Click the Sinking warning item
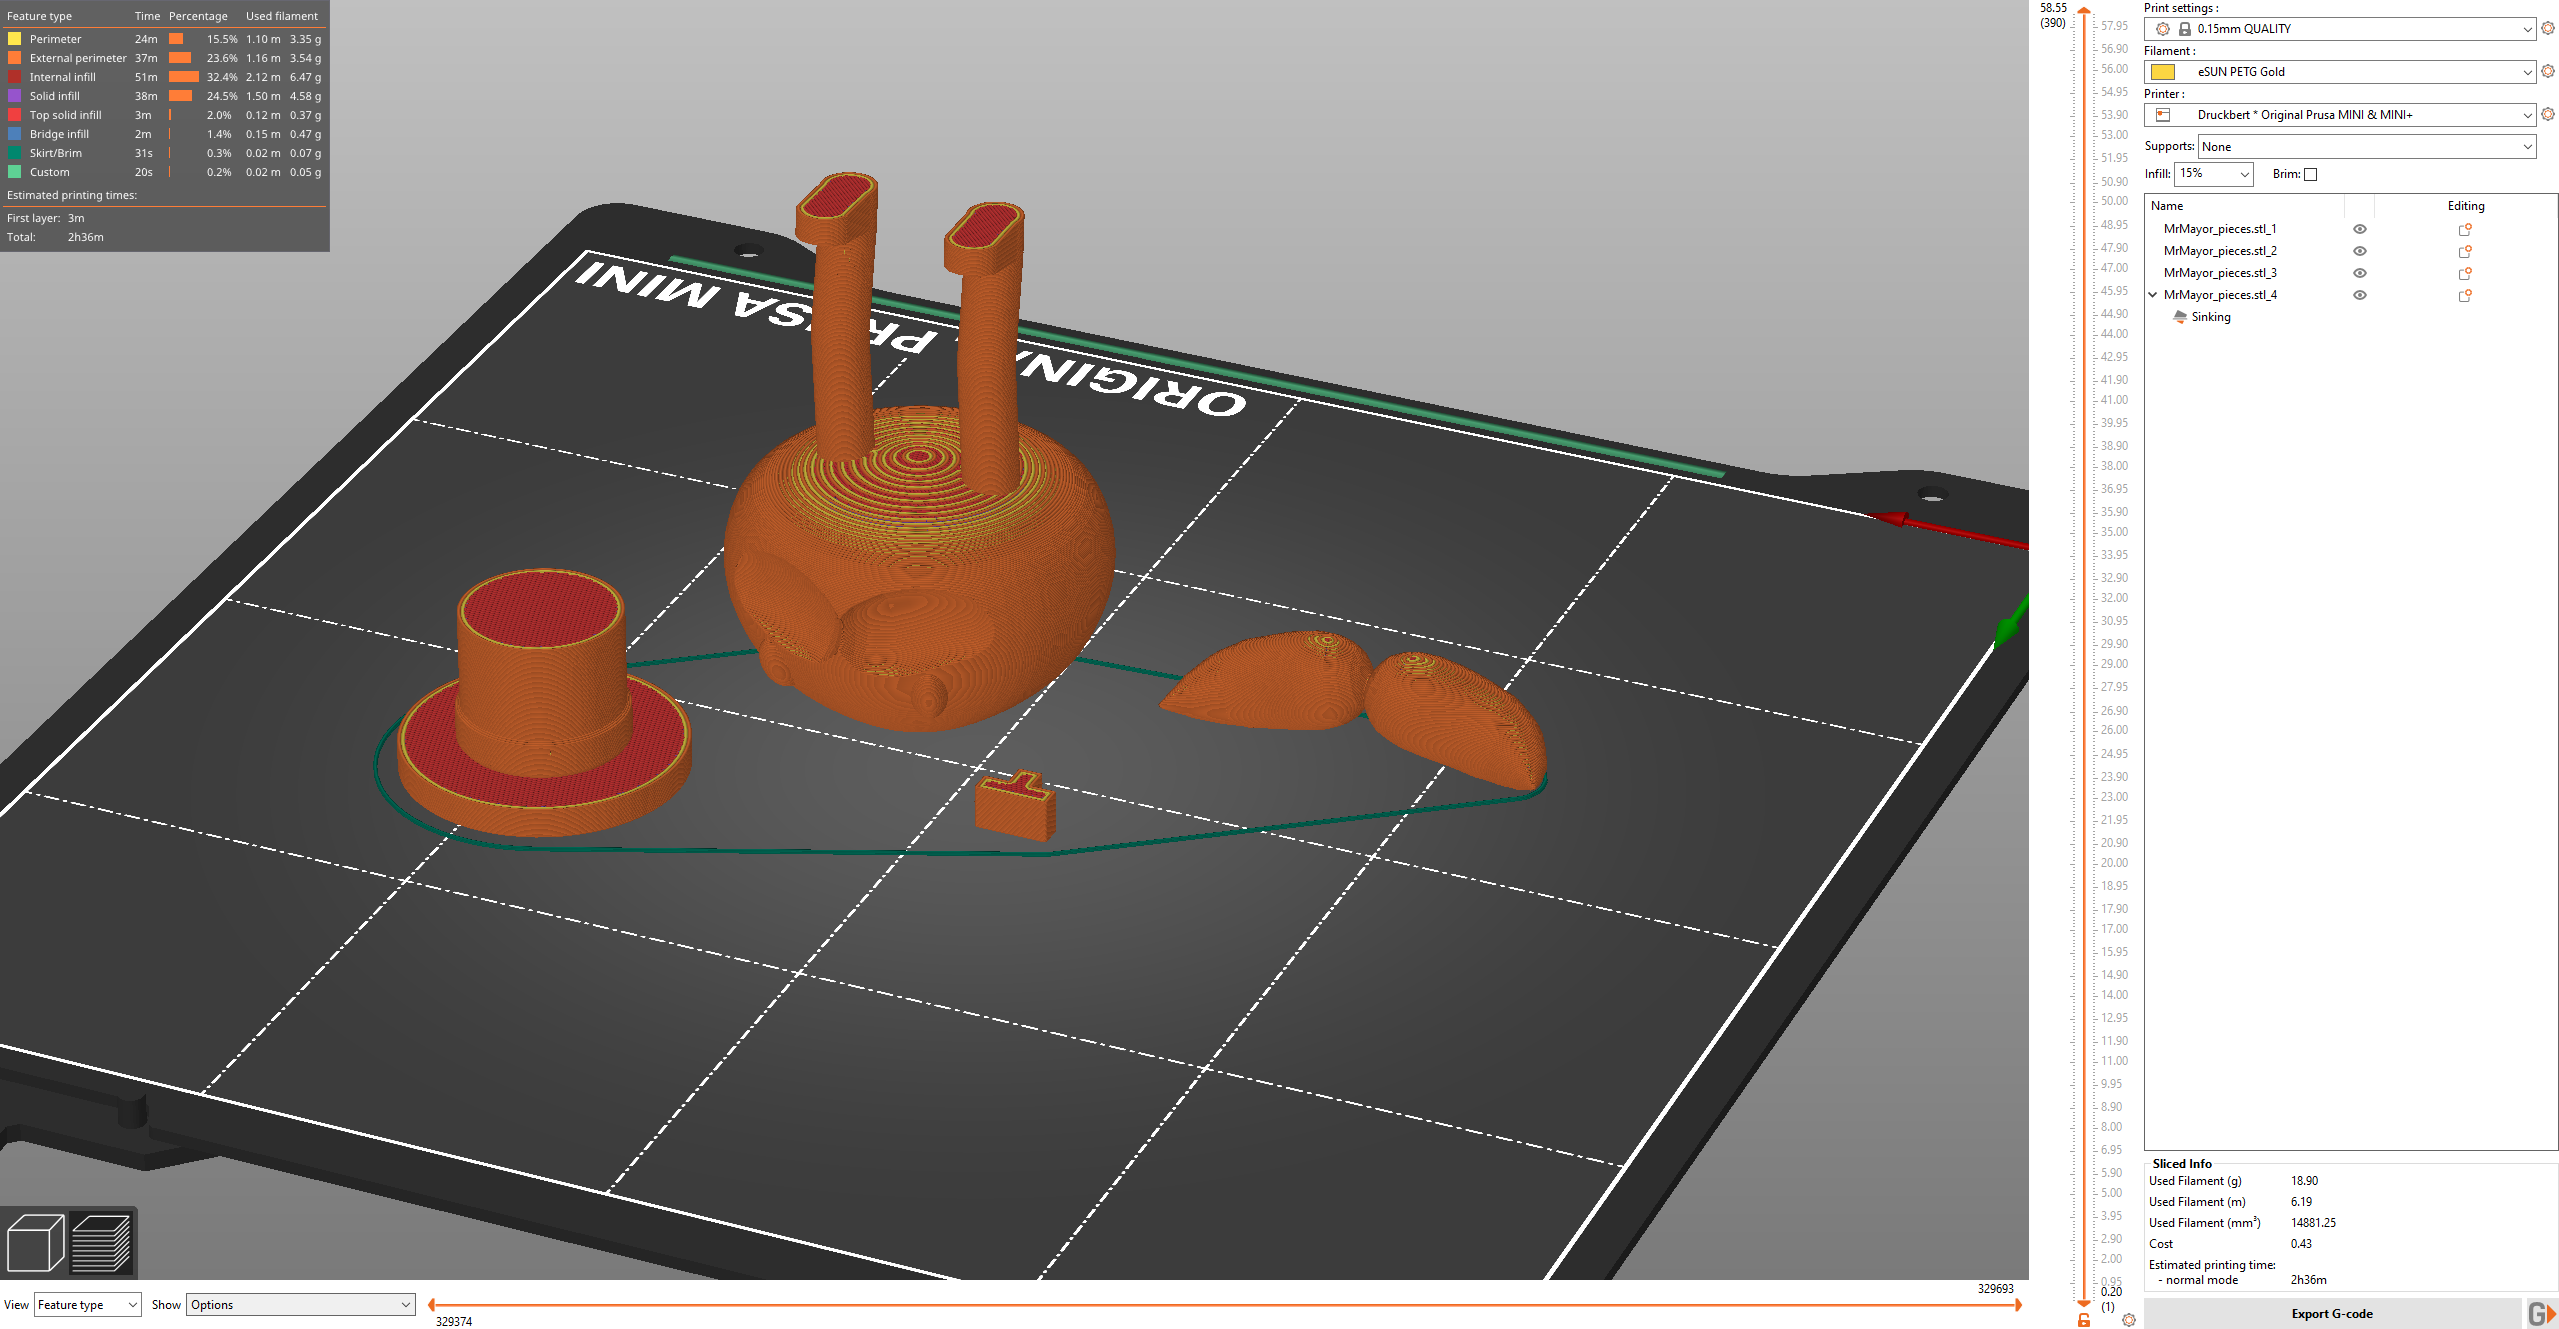The height and width of the screenshot is (1329, 2559). coord(2205,317)
